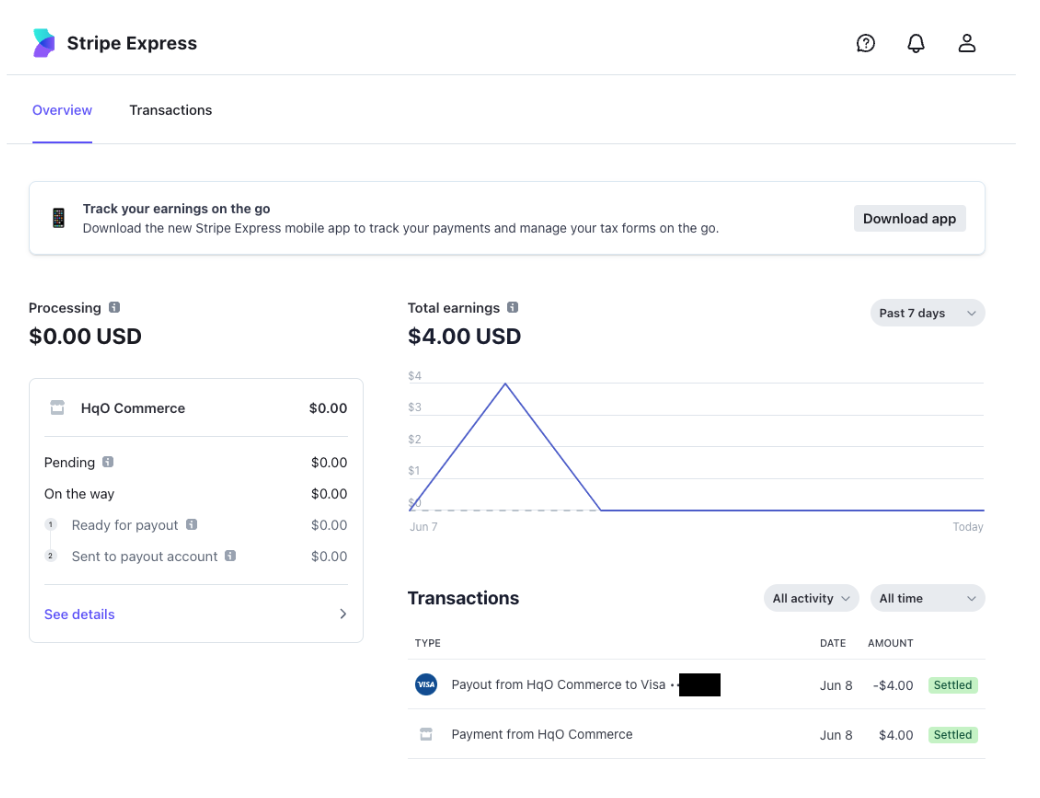Click the Download app button
The width and height of the screenshot is (1040, 798).
tap(909, 219)
